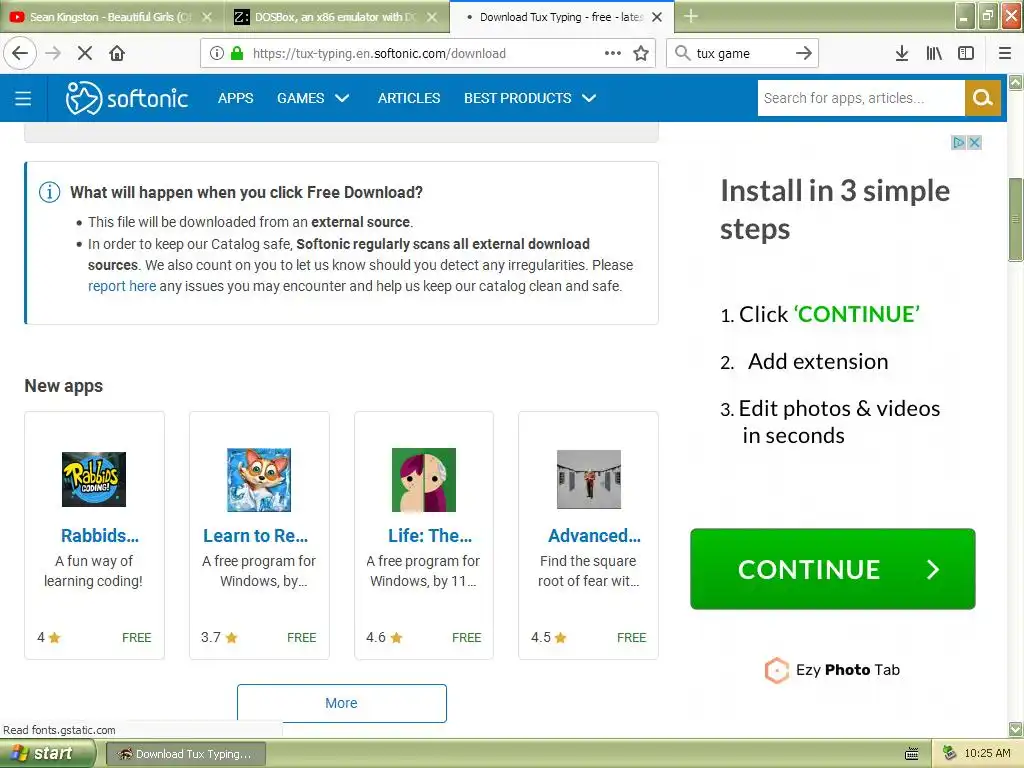
Task: Close the Sean Kingston YouTube tab
Action: click(207, 17)
